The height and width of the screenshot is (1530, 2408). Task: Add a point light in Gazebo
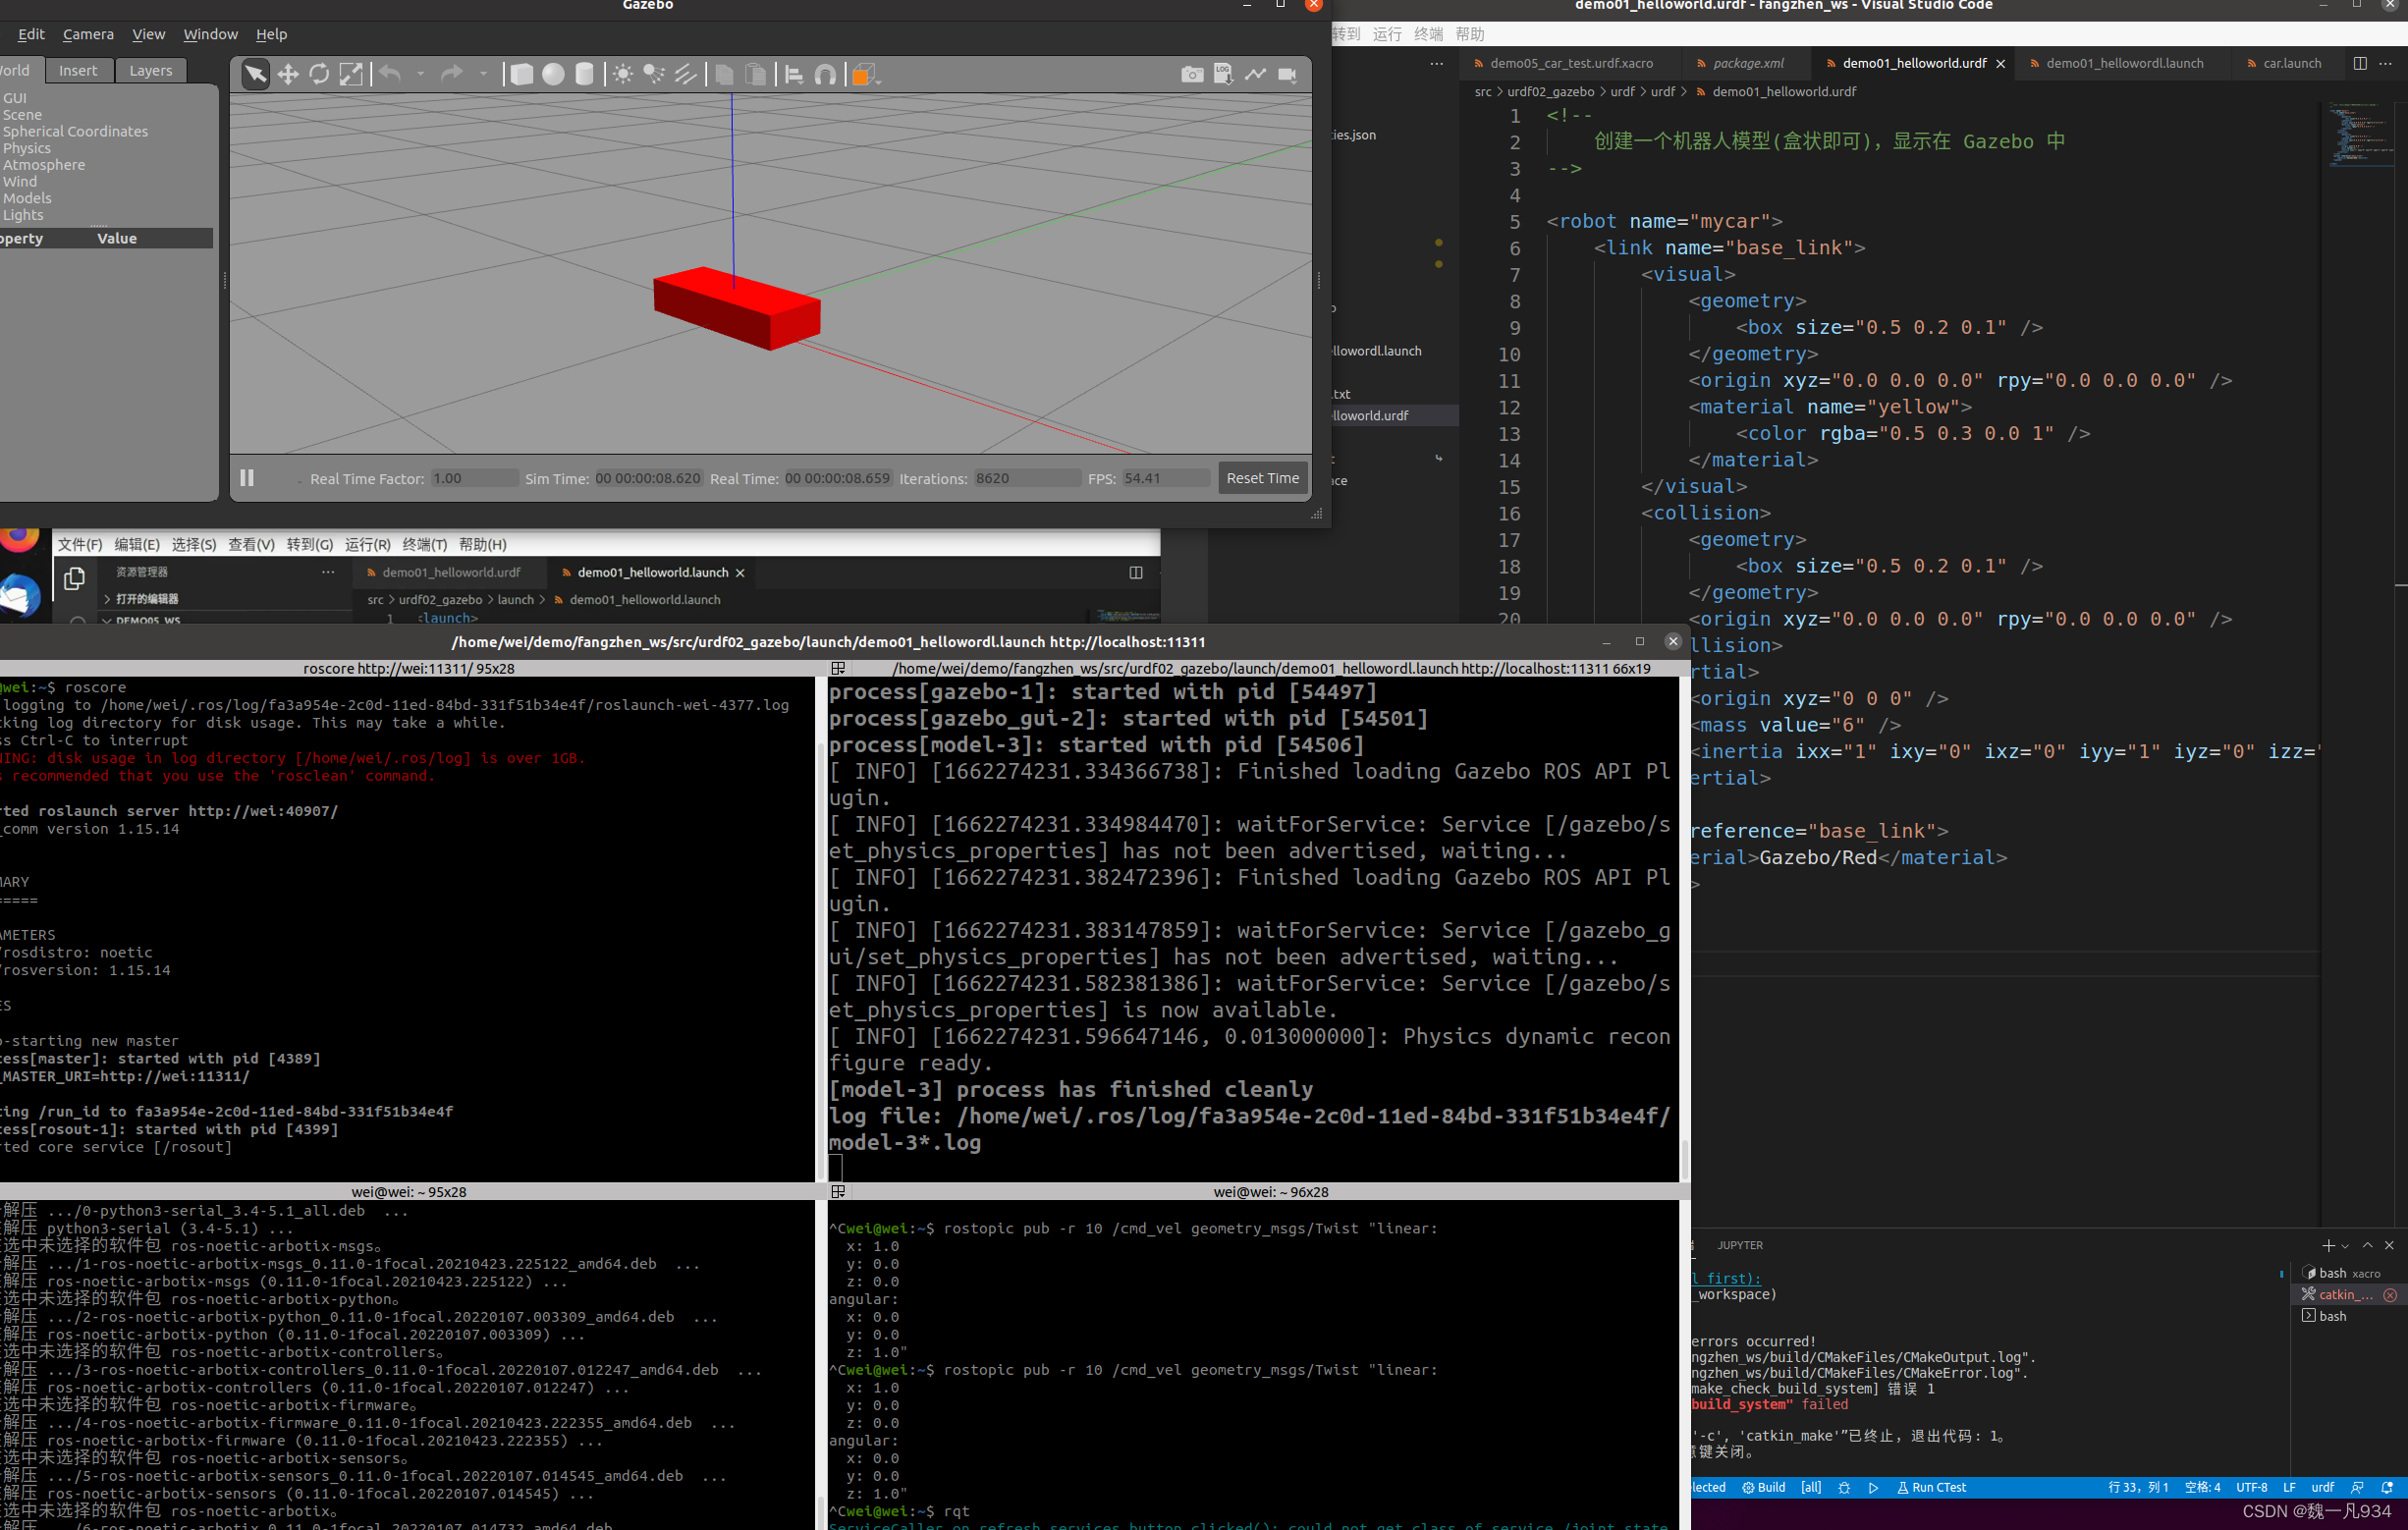point(623,75)
